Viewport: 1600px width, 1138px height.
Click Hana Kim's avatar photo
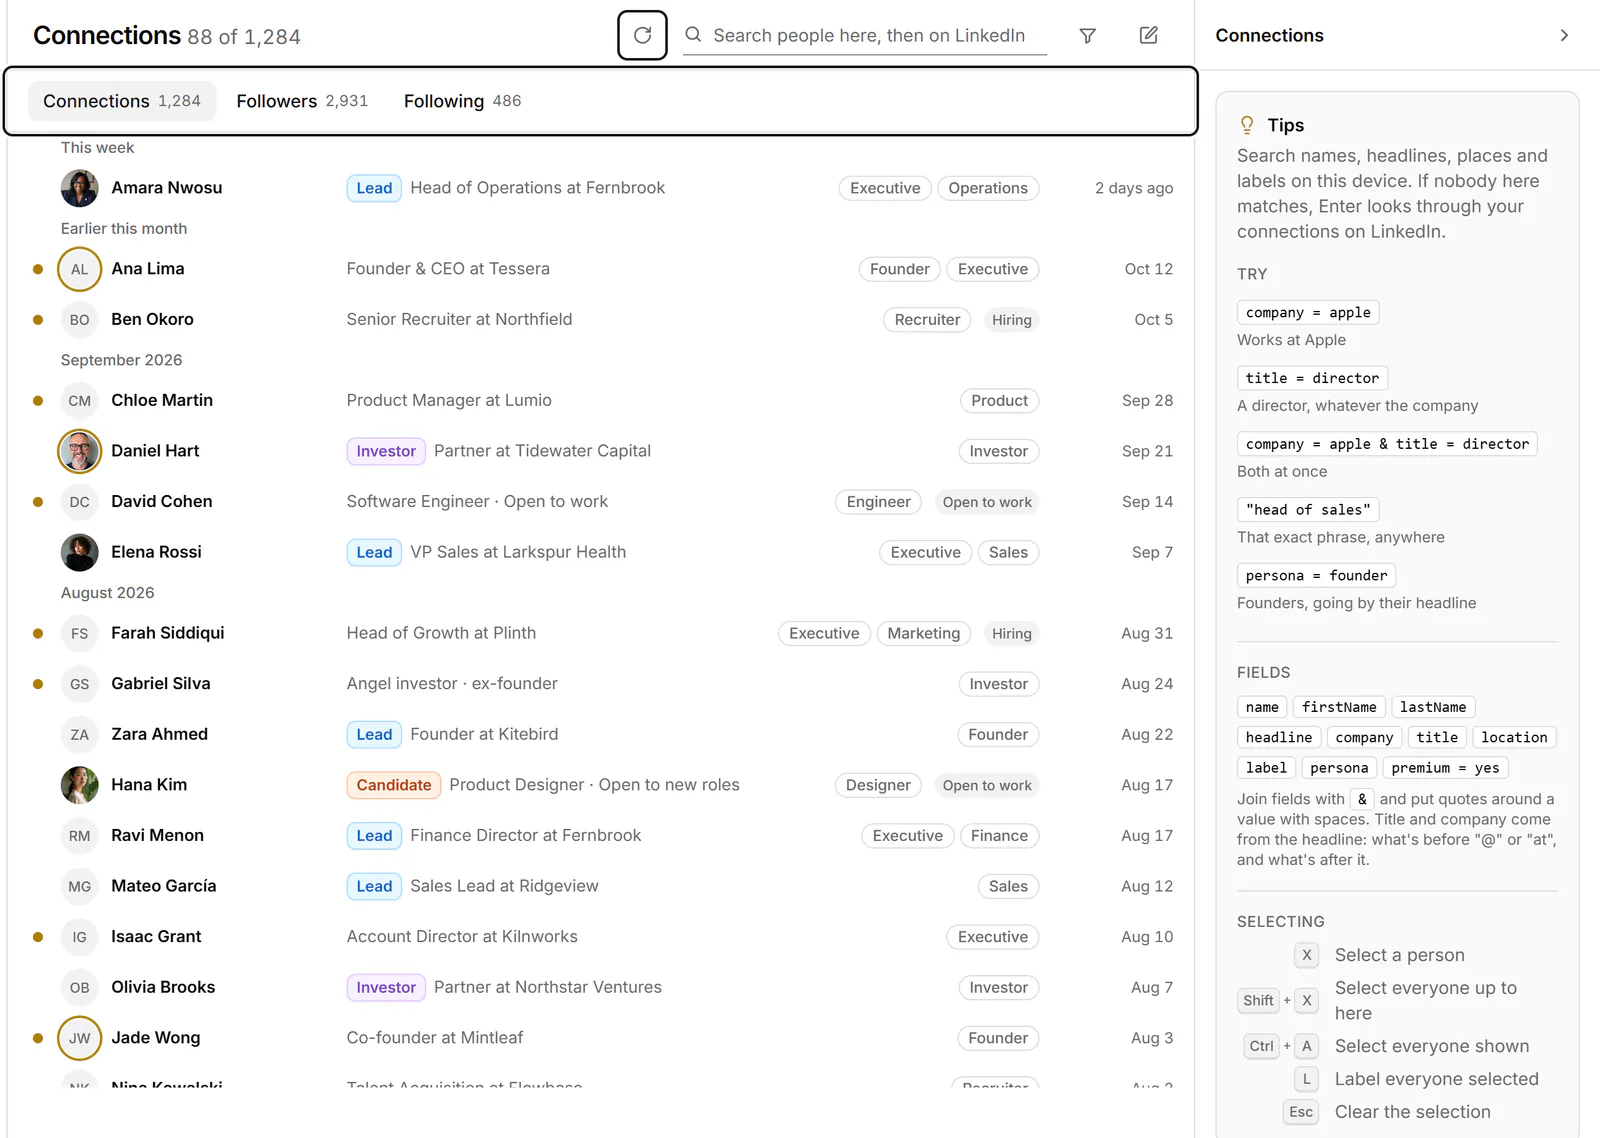coord(80,785)
